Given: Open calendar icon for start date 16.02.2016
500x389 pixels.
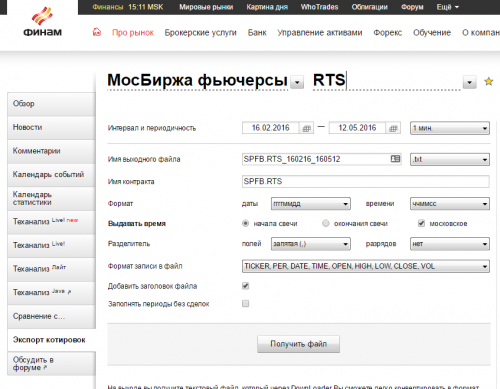Looking at the screenshot, I should [x=307, y=128].
